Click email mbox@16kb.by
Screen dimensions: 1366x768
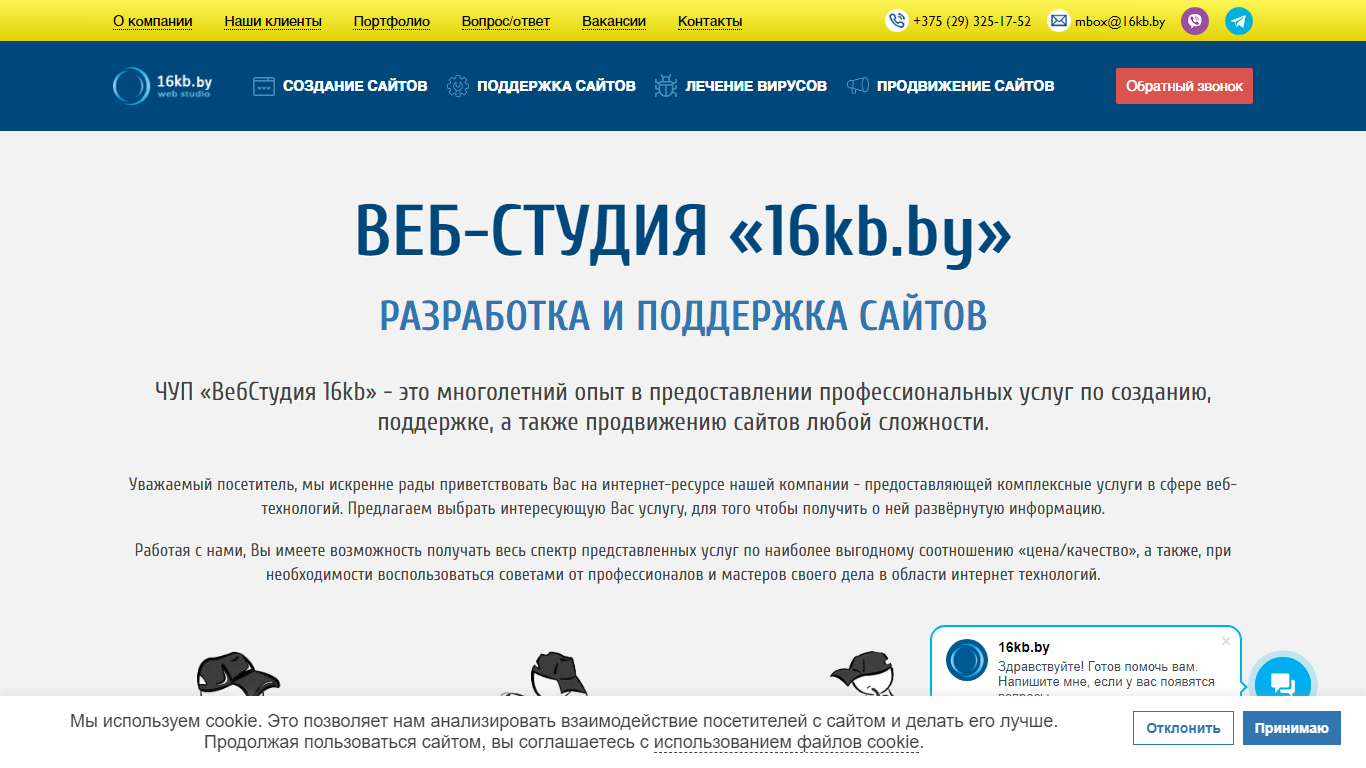point(1120,21)
